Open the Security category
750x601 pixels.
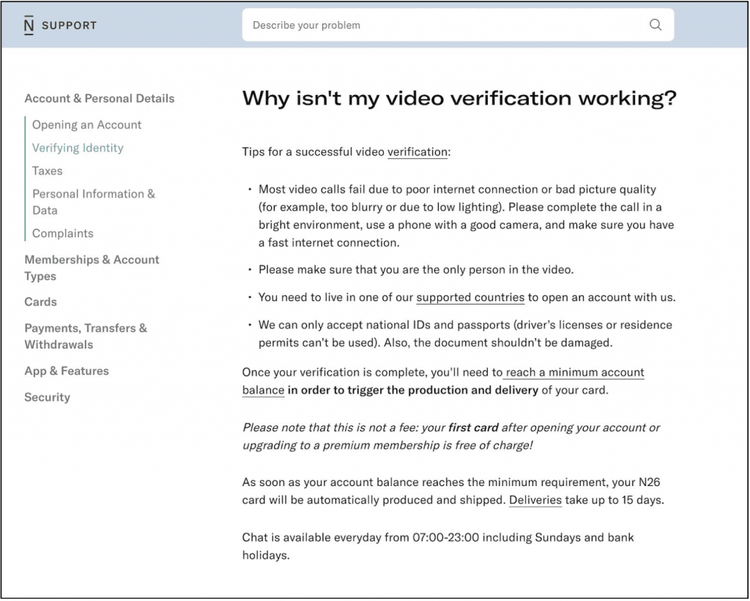[x=47, y=397]
